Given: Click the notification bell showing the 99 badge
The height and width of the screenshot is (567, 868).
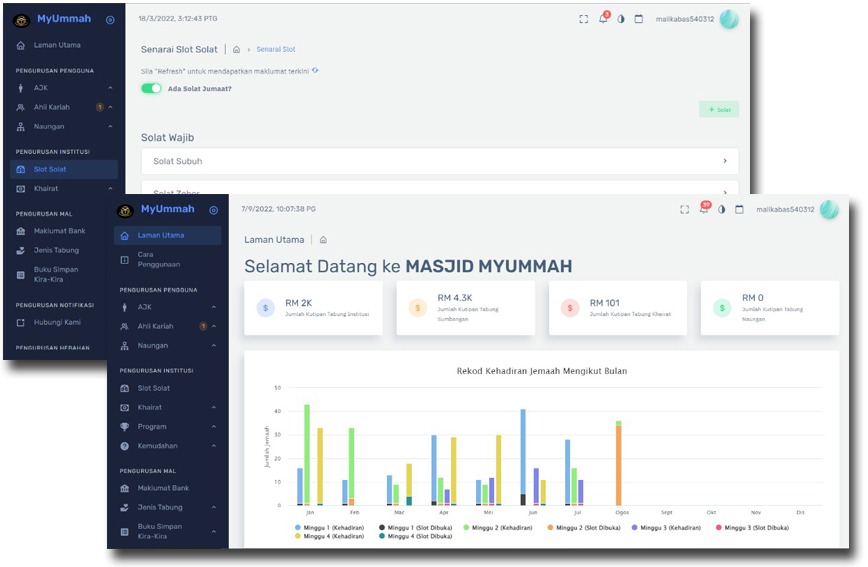Looking at the screenshot, I should point(704,209).
